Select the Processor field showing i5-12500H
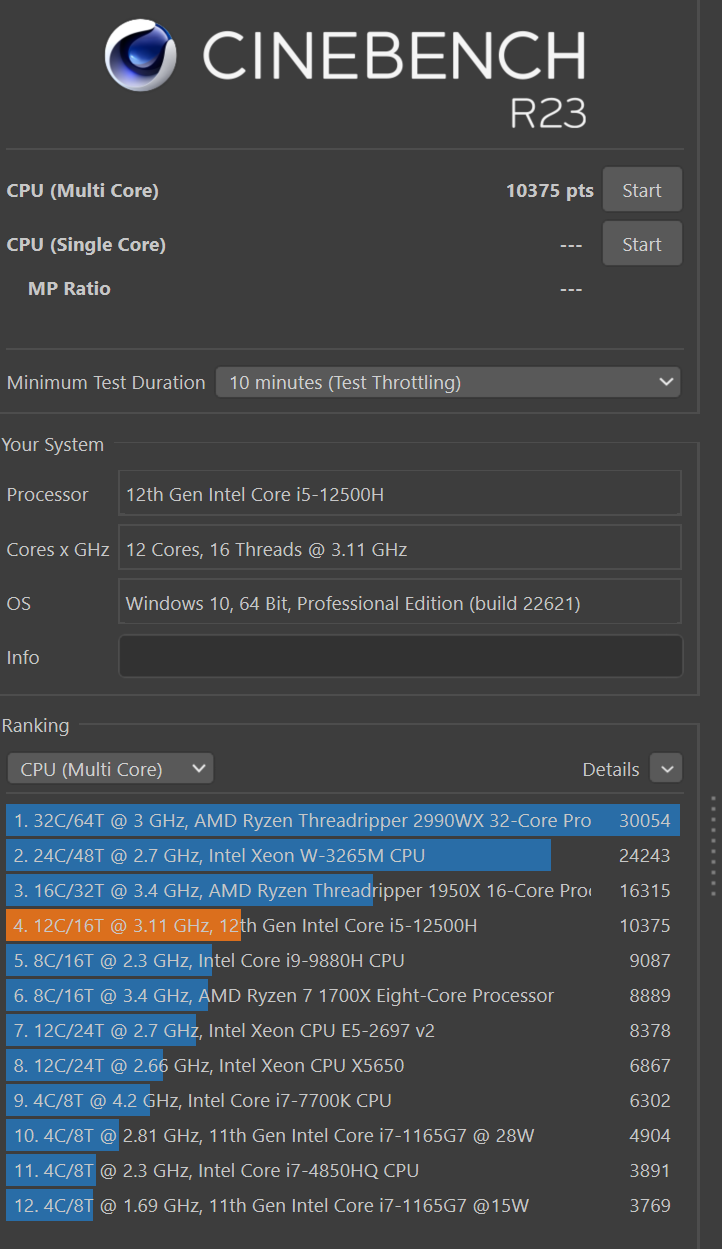This screenshot has height=1249, width=722. tap(400, 494)
